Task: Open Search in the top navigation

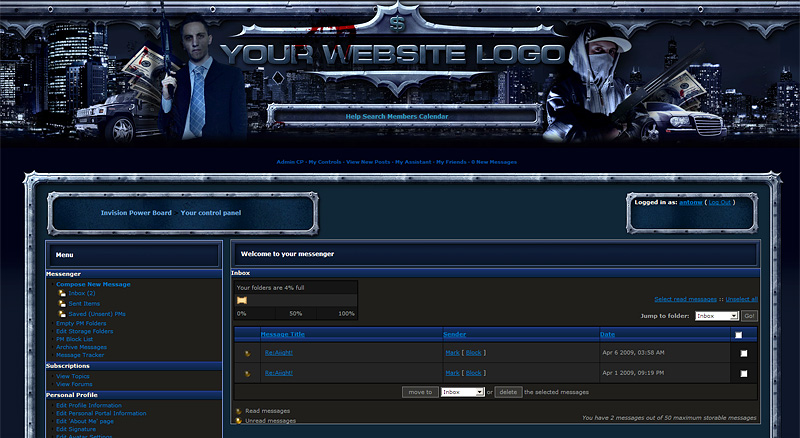Action: 373,116
